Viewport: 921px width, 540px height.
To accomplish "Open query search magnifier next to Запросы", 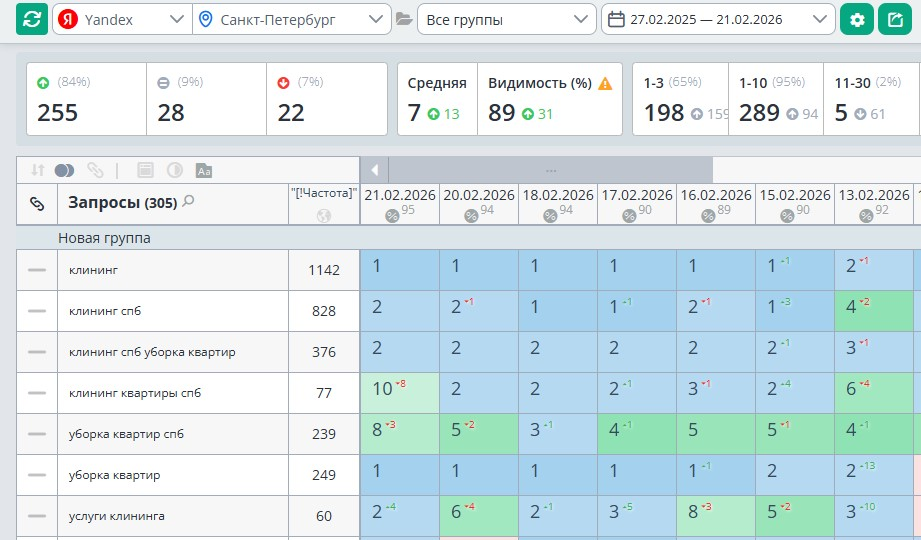I will coord(188,201).
